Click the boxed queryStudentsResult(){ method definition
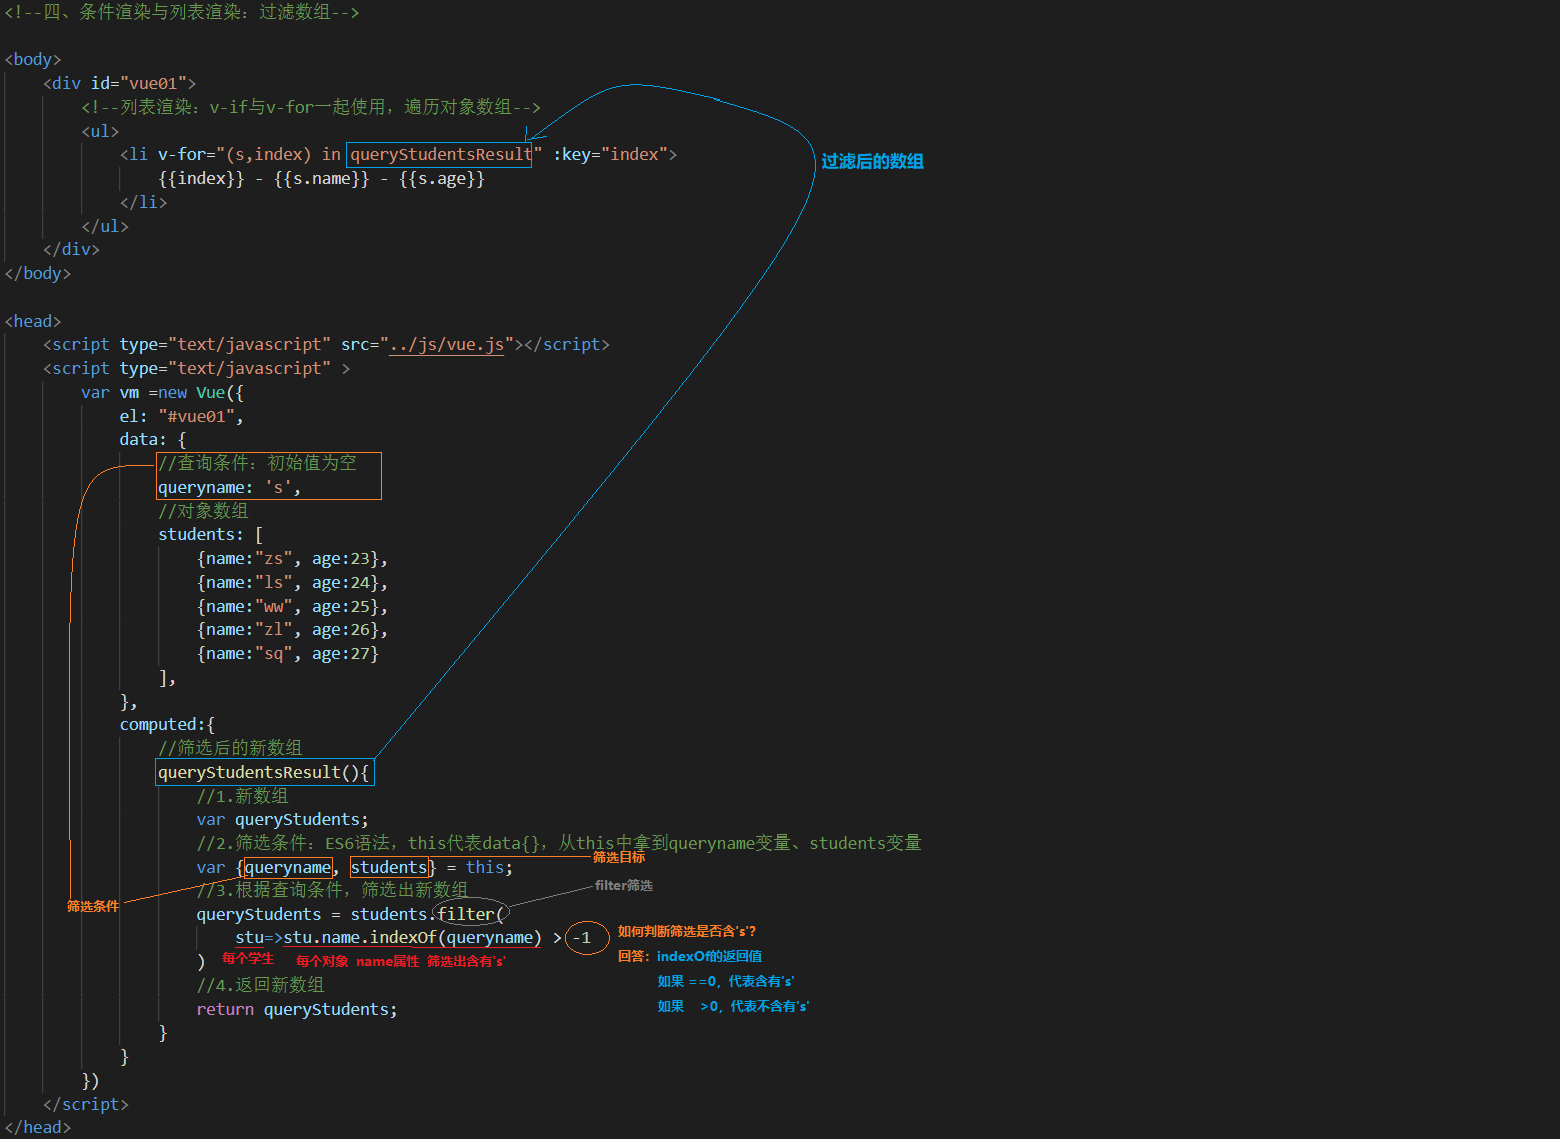 [264, 773]
